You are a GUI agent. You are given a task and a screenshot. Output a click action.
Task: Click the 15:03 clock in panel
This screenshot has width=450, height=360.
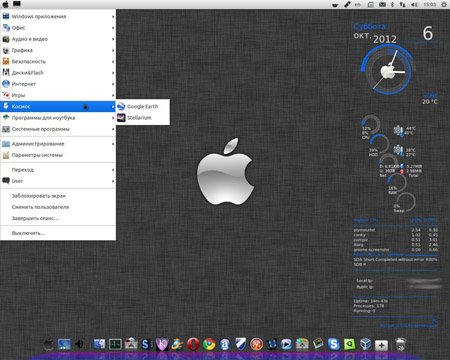pyautogui.click(x=429, y=5)
